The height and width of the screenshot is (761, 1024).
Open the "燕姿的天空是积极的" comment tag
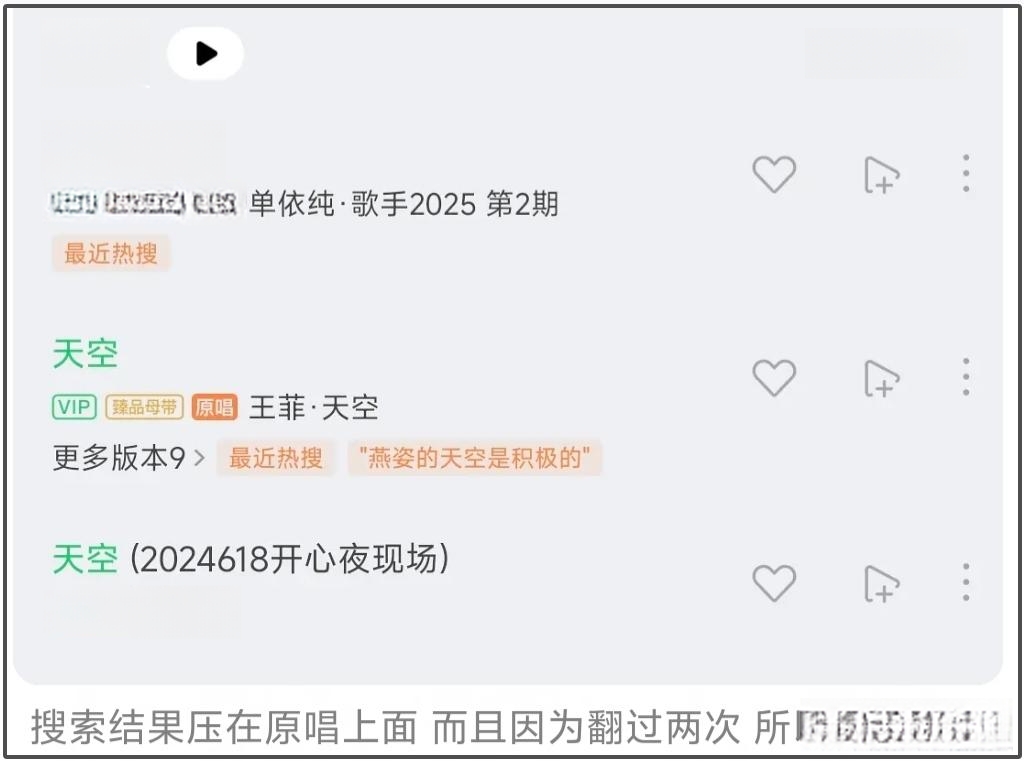pos(475,458)
